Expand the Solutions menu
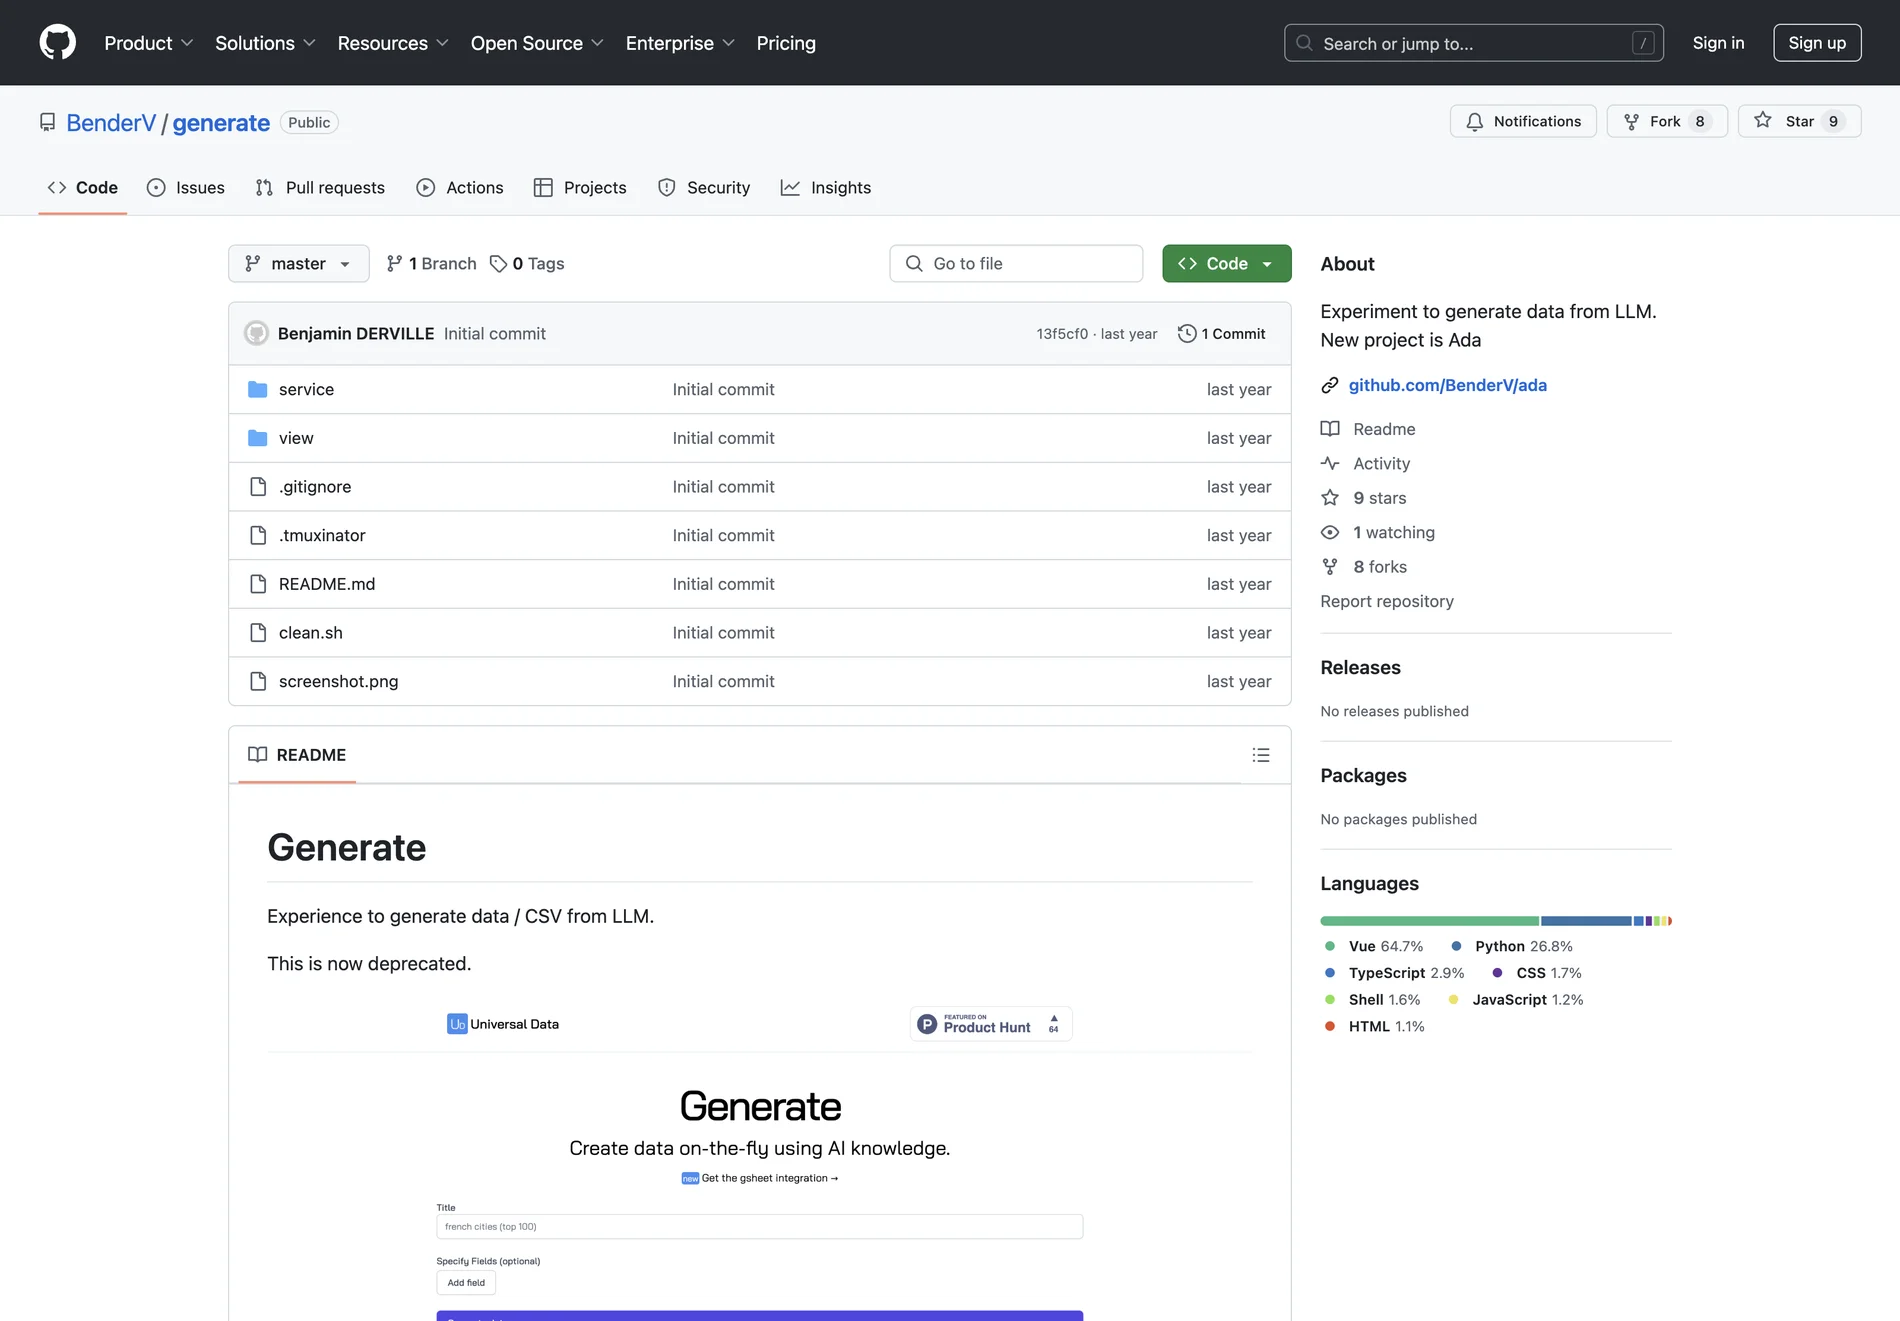Image resolution: width=1900 pixels, height=1321 pixels. coord(265,43)
